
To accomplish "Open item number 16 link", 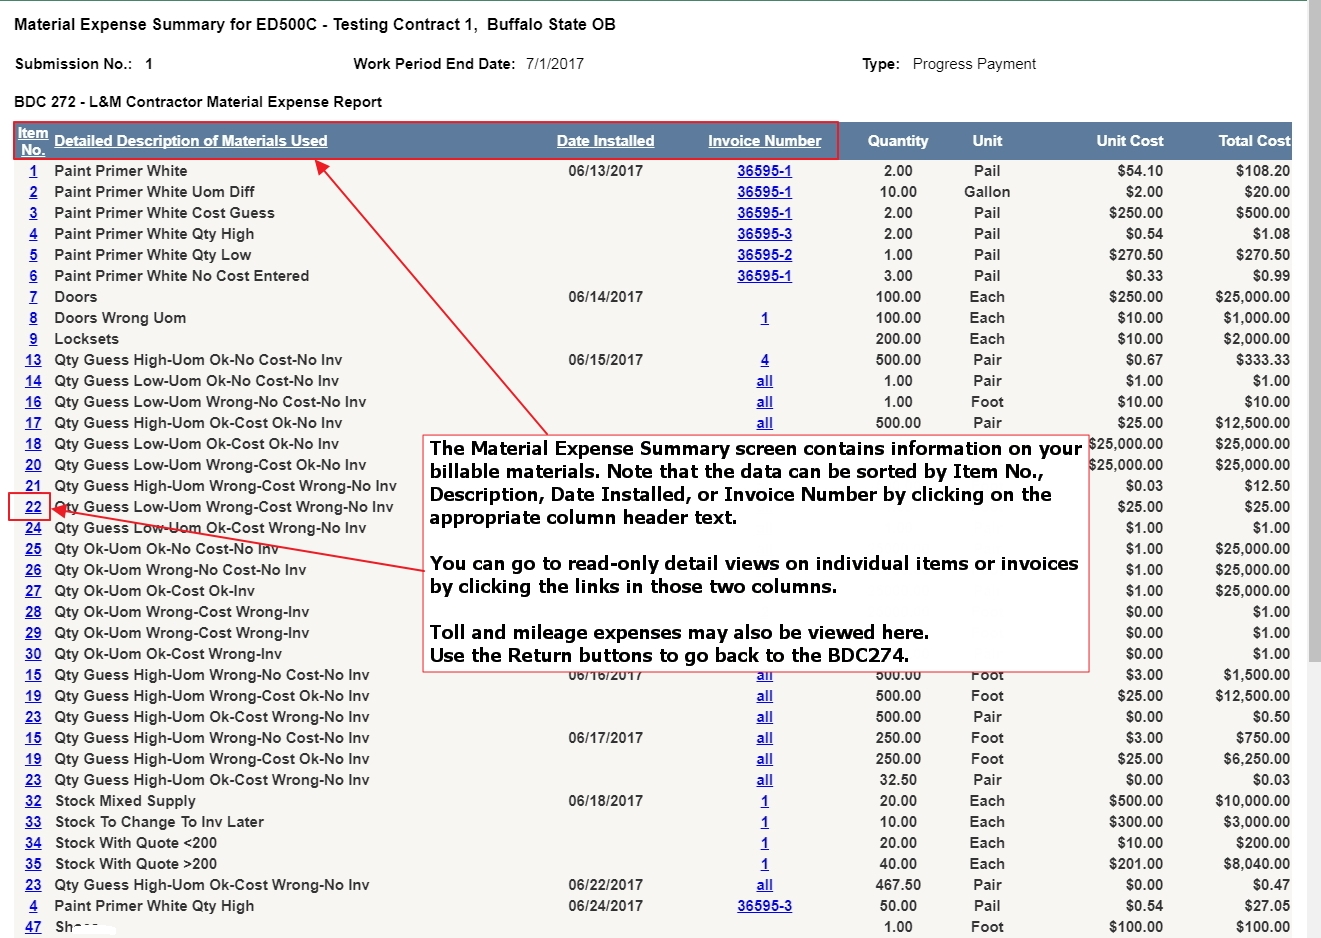I will 33,402.
